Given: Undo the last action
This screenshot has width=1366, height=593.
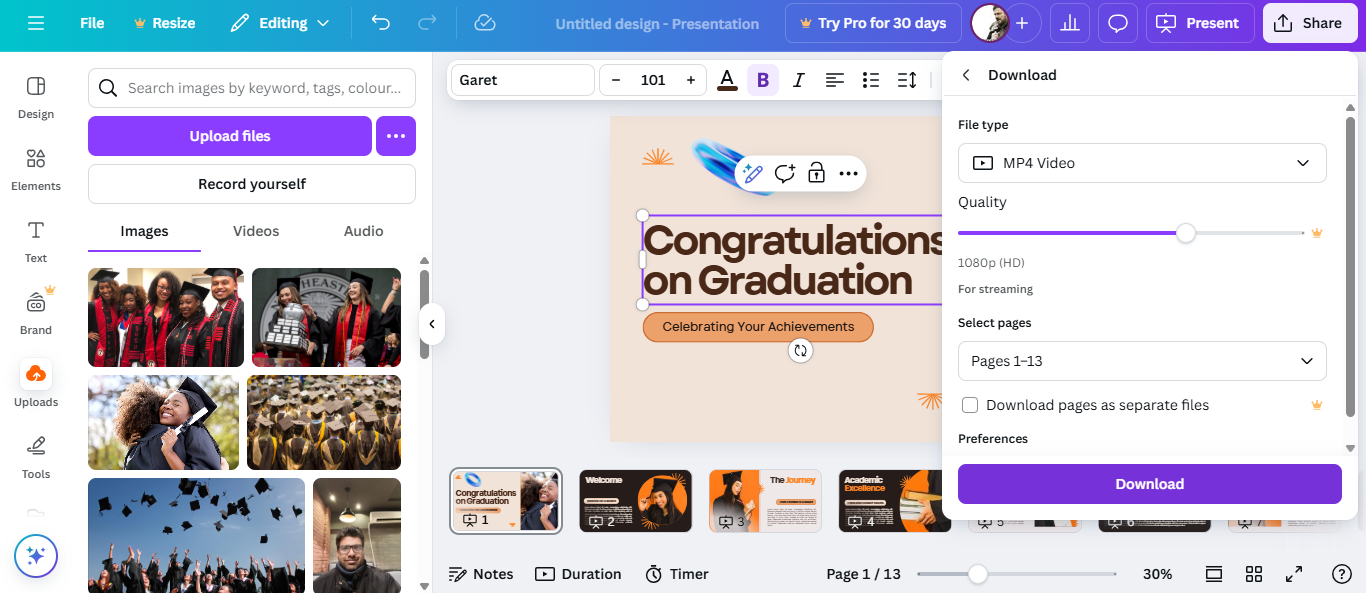Looking at the screenshot, I should (x=380, y=23).
